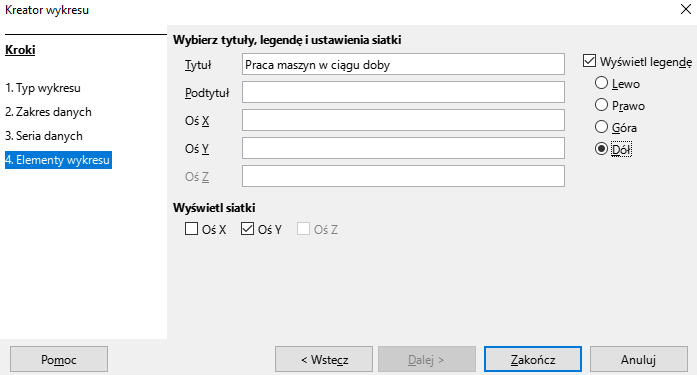Select the Dół legend radio button
This screenshot has width=697, height=375.
tap(601, 149)
